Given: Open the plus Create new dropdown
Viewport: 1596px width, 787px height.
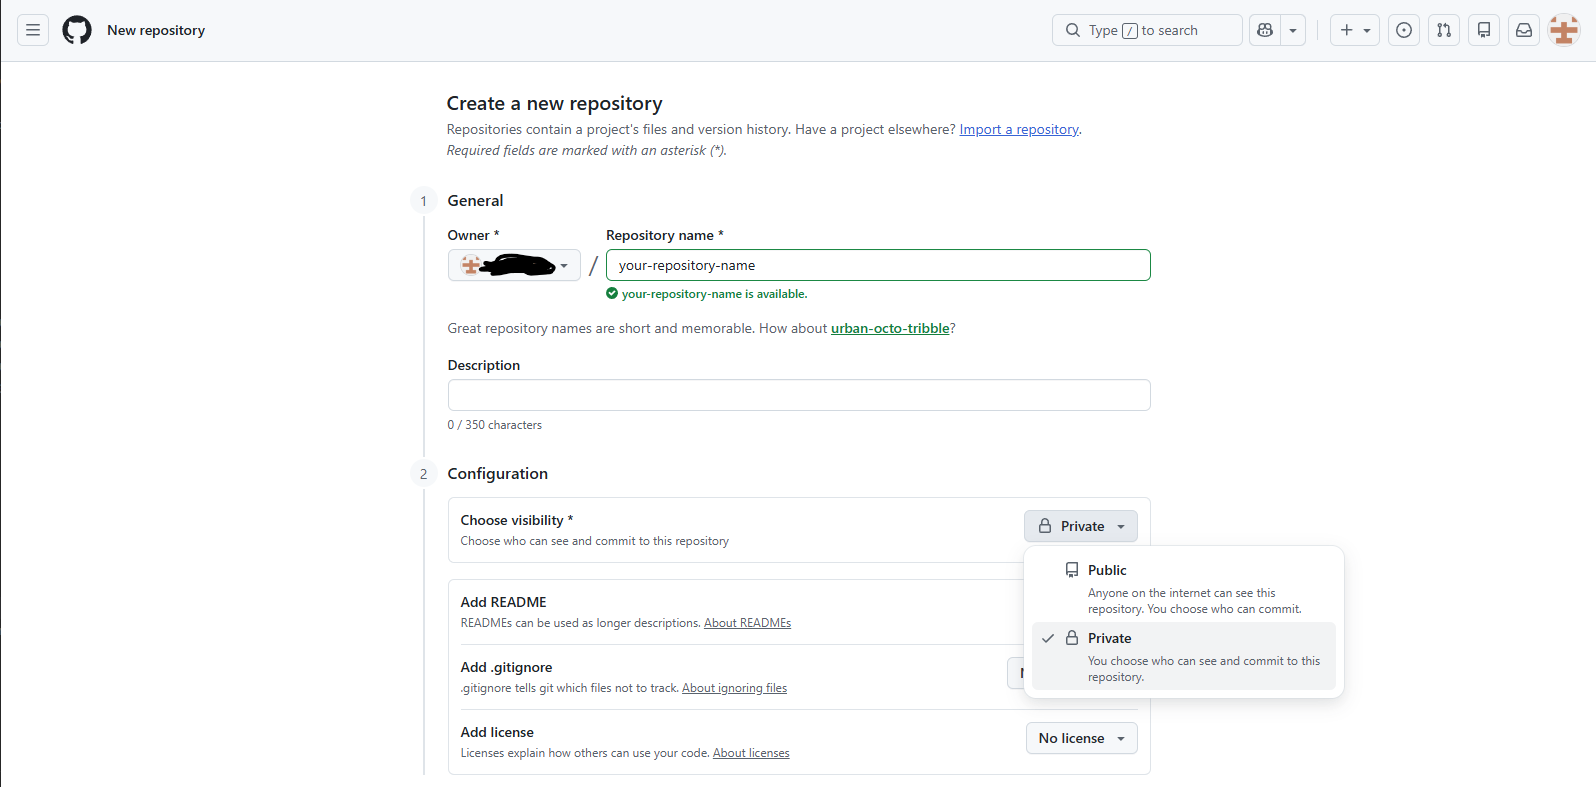Looking at the screenshot, I should coord(1355,30).
